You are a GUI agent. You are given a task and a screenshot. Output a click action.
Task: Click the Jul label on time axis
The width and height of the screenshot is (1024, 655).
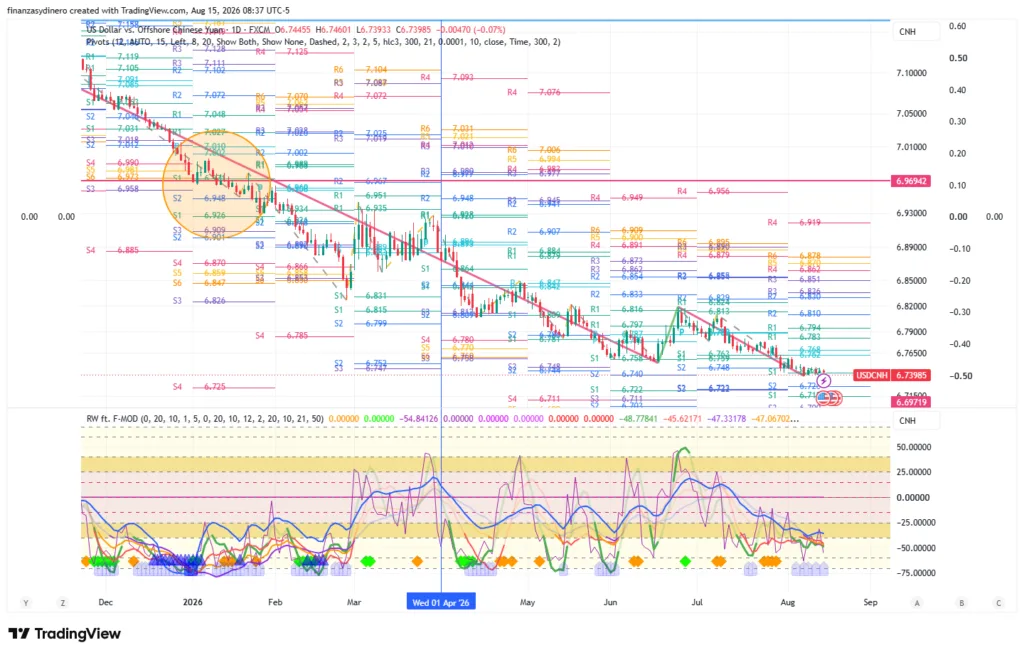point(697,602)
